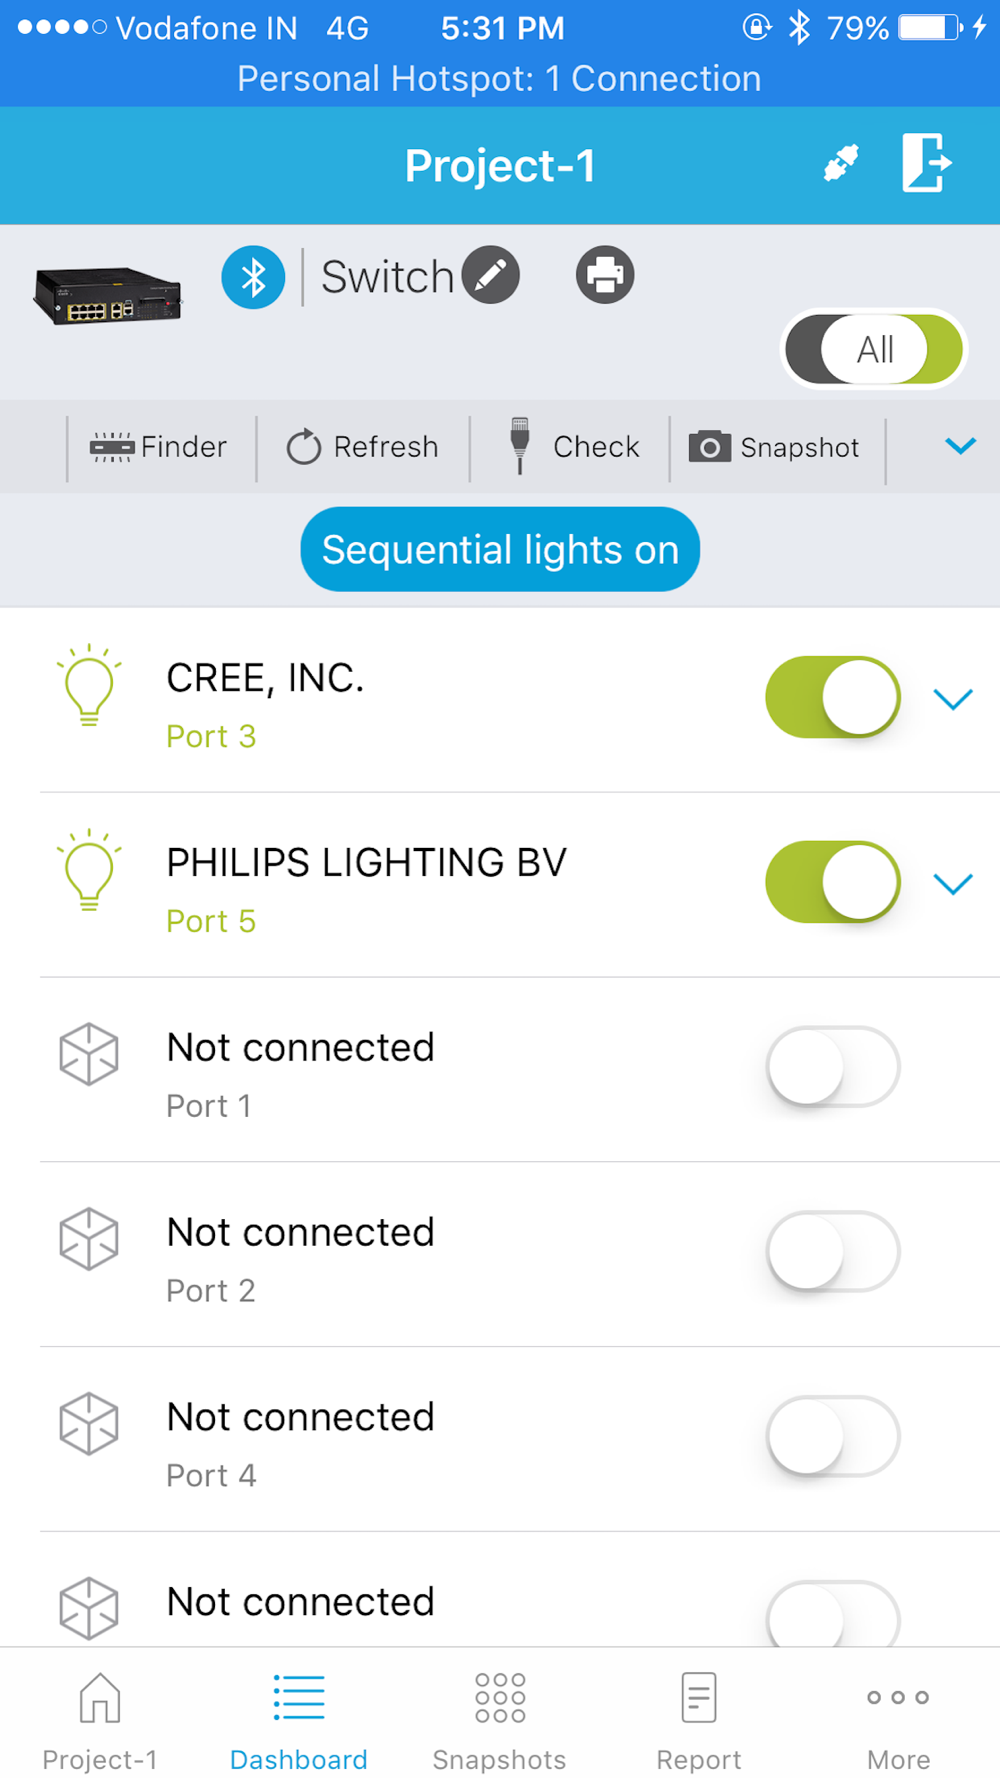Viewport: 1000px width, 1778px height.
Task: Expand the toolbar with chevron arrow
Action: pos(960,446)
